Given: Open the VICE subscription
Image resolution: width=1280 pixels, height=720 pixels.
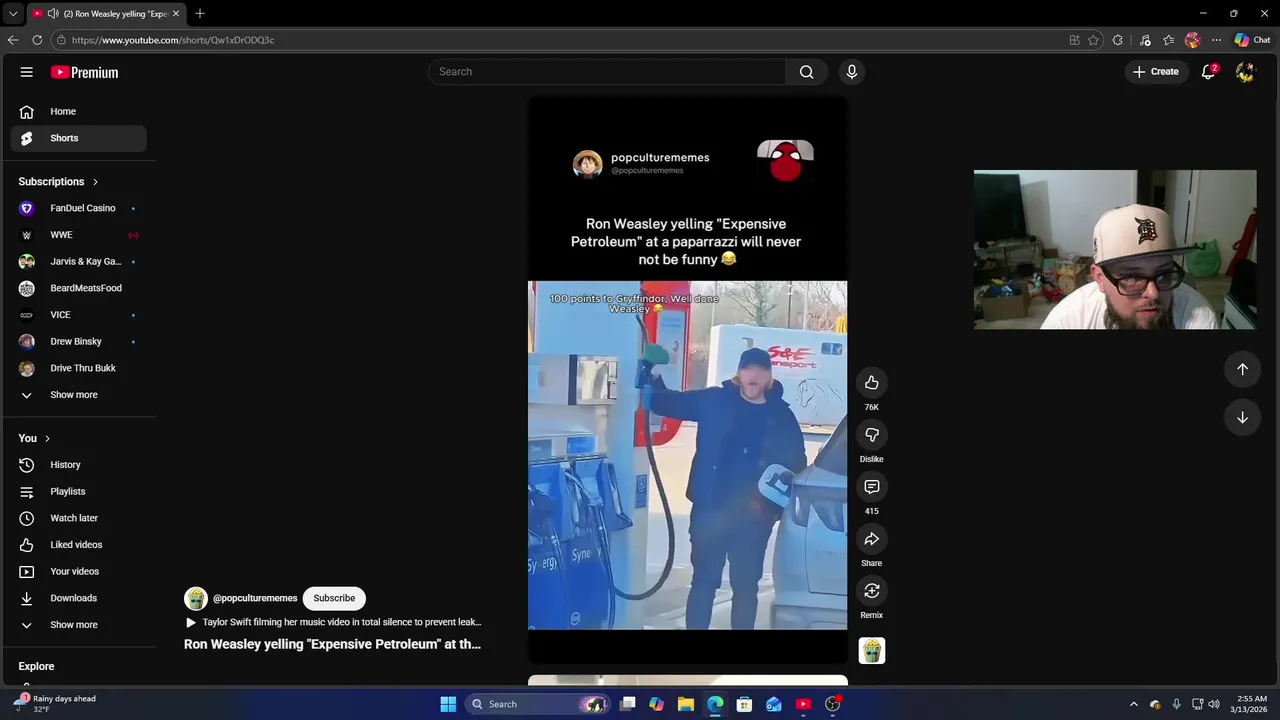Looking at the screenshot, I should pyautogui.click(x=78, y=315).
